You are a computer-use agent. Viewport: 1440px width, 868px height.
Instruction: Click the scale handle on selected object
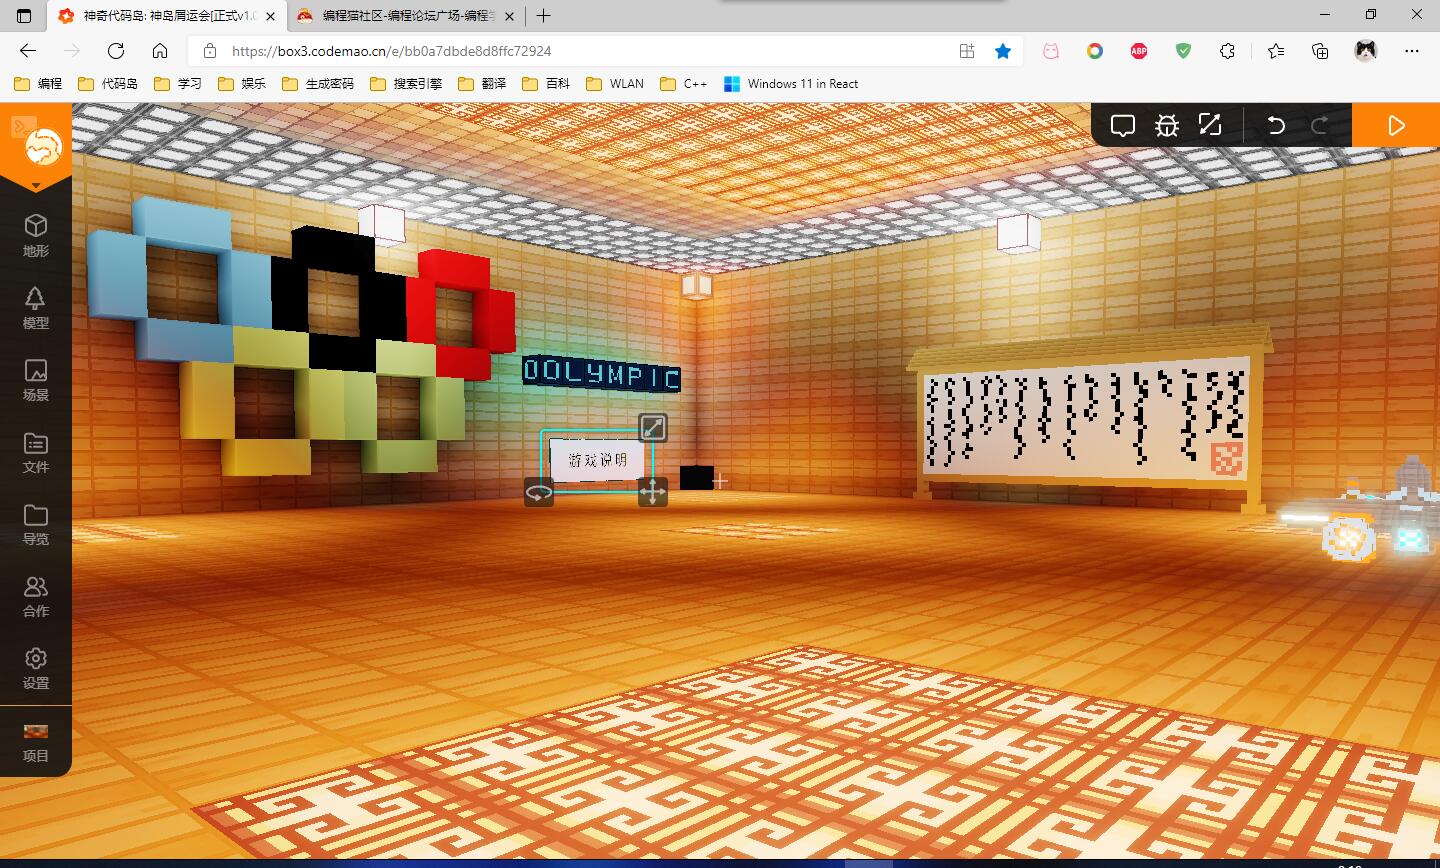tap(653, 427)
